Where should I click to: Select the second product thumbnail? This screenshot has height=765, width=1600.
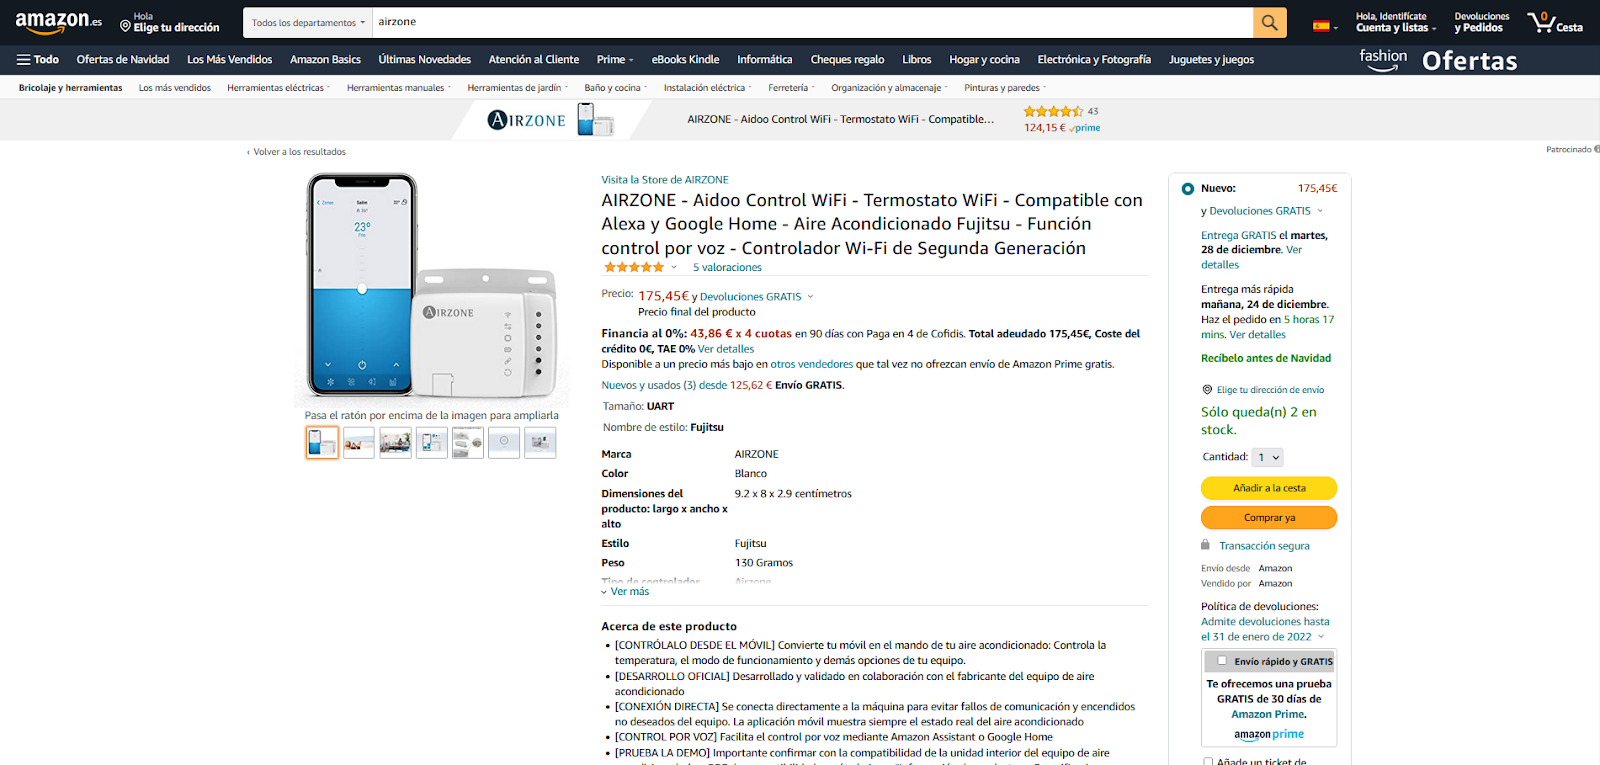point(358,442)
